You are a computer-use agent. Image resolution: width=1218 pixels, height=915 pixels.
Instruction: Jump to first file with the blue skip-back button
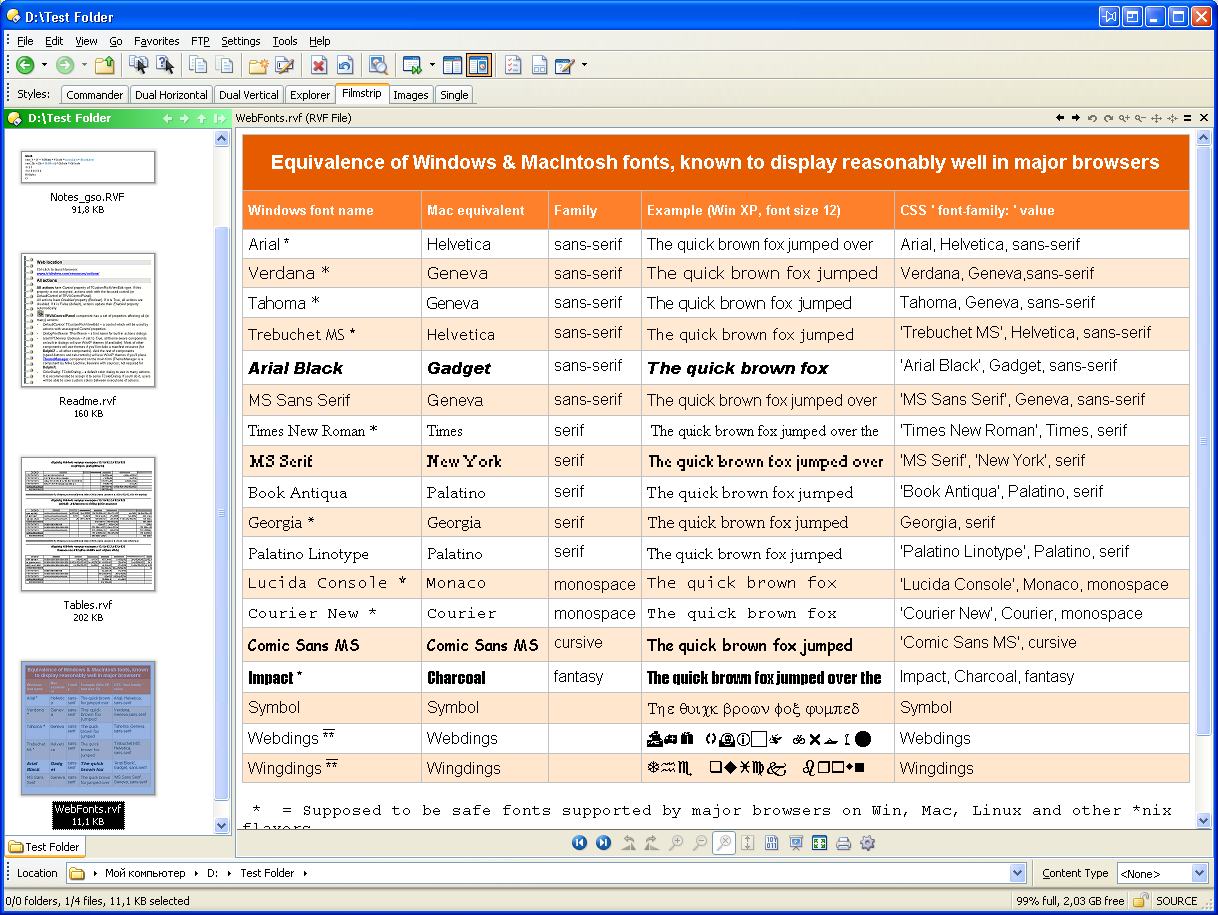click(x=580, y=843)
